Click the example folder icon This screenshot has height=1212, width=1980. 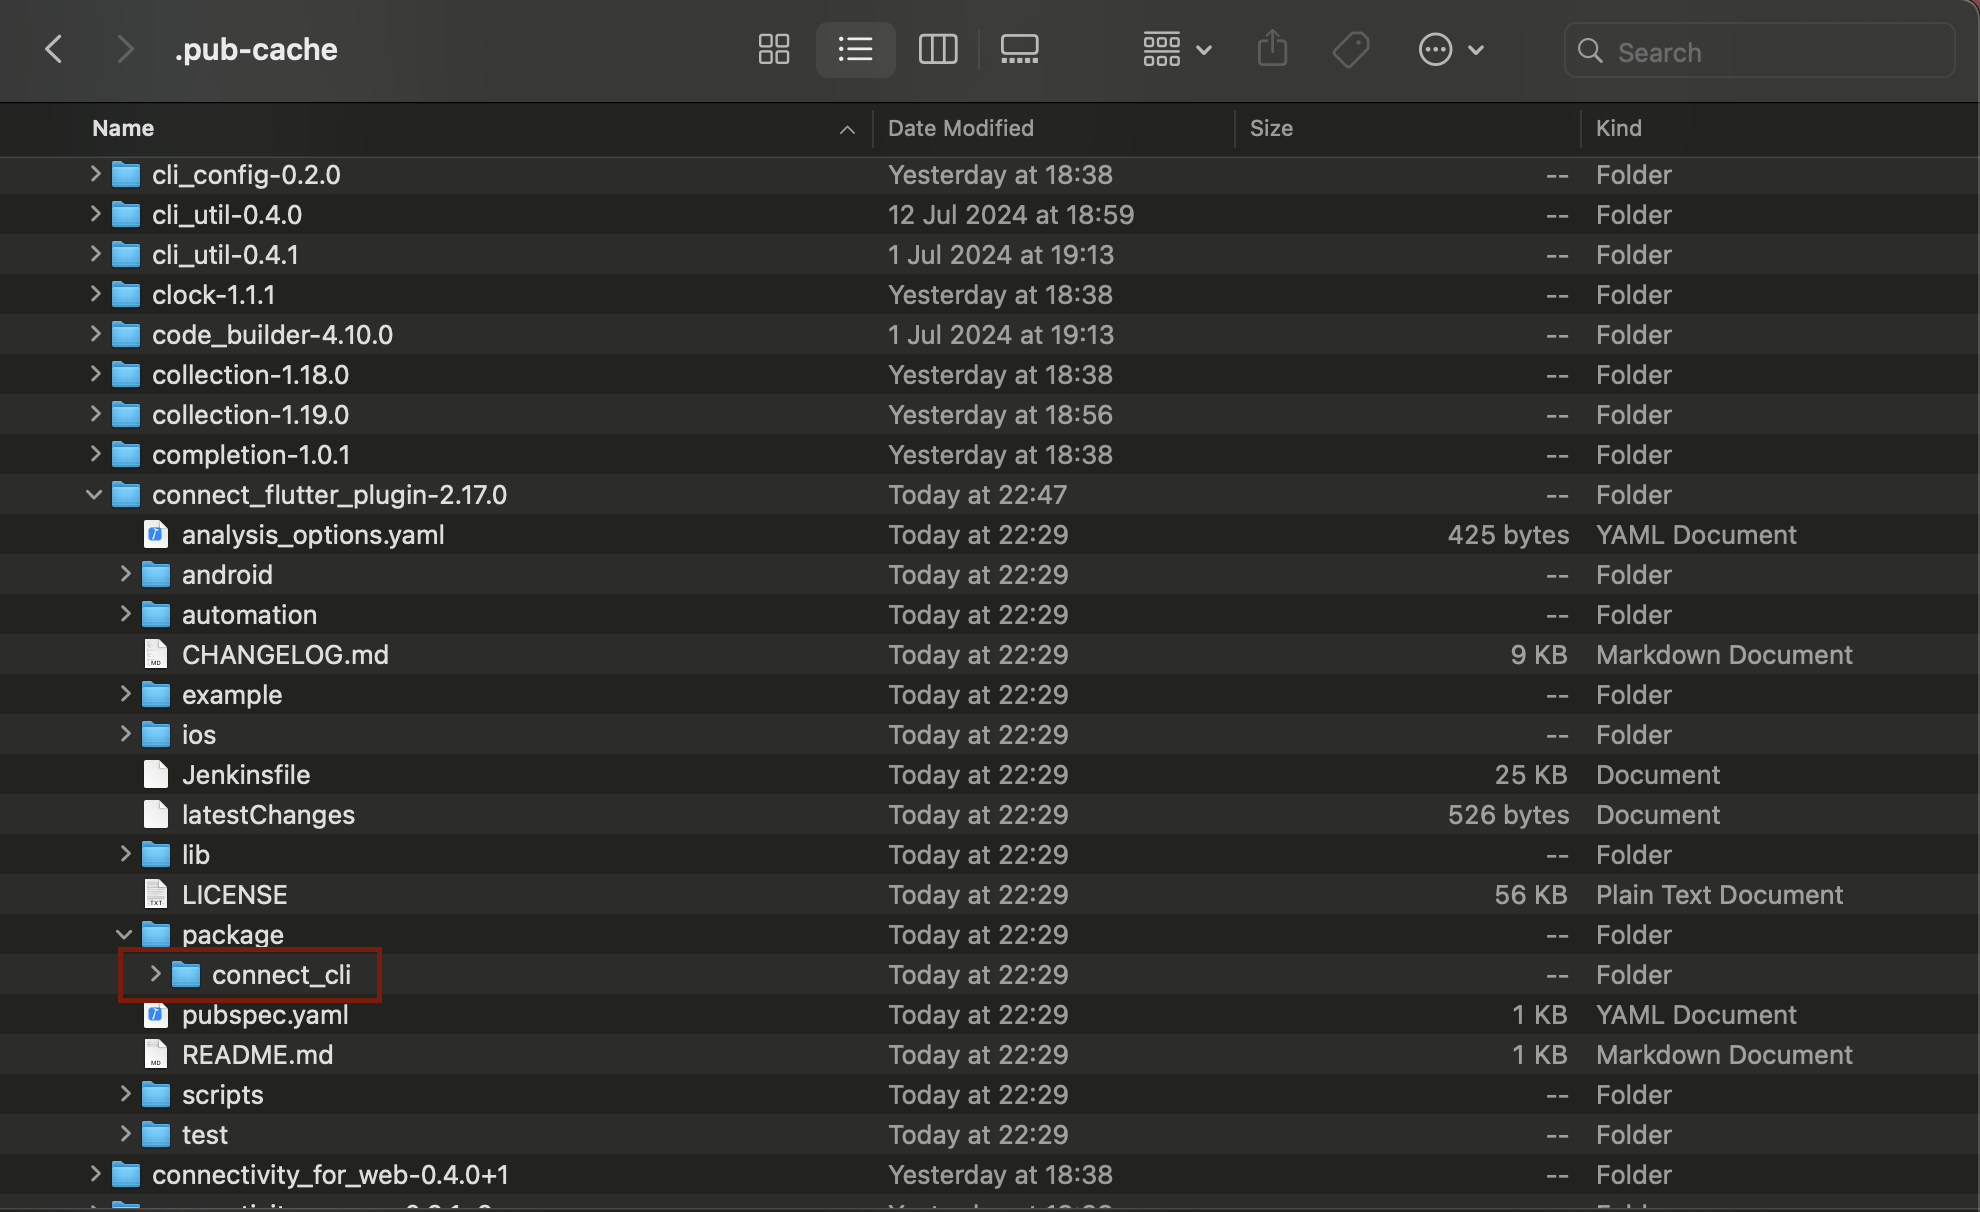pyautogui.click(x=156, y=694)
